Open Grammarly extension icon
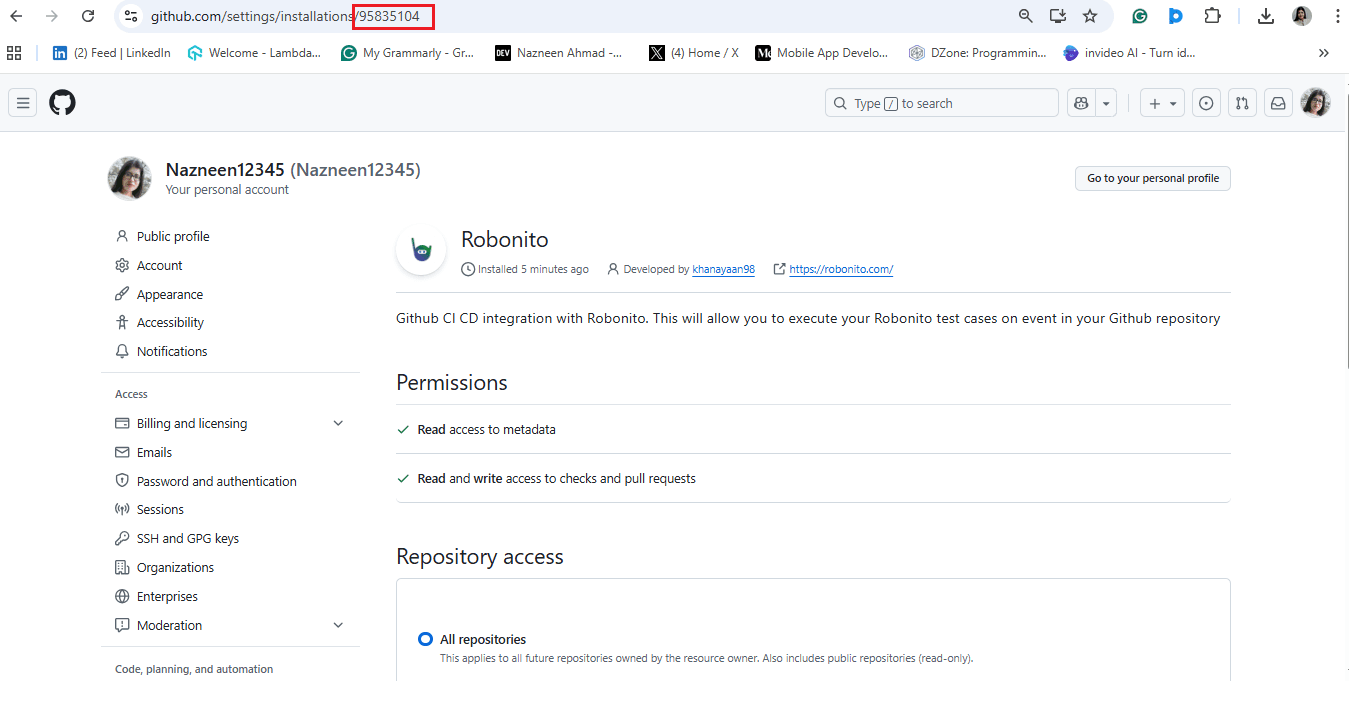 1139,16
